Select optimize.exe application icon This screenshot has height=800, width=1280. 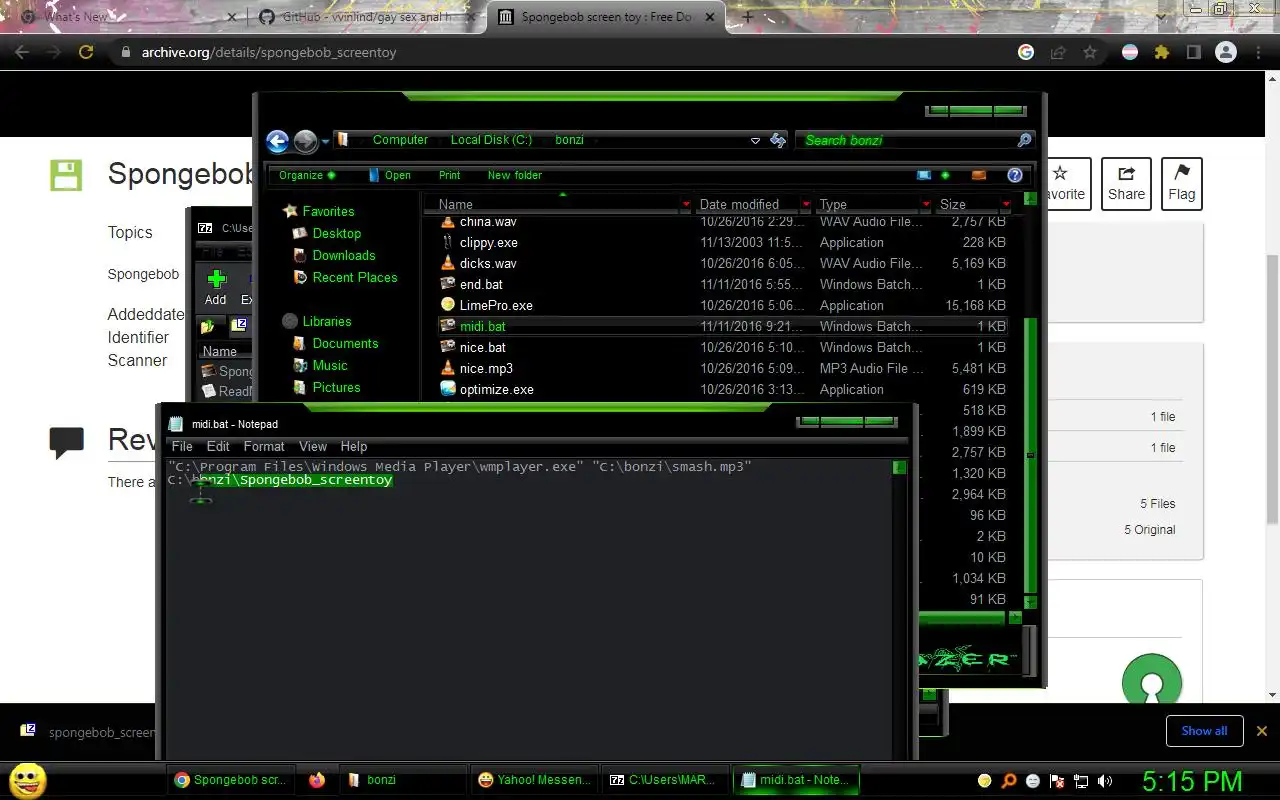tap(448, 389)
